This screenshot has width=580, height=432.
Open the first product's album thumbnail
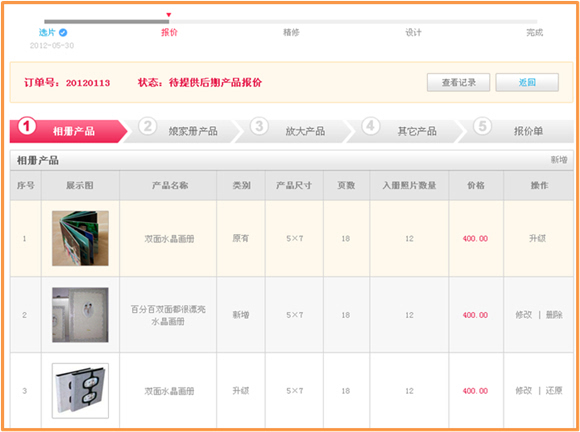point(80,238)
